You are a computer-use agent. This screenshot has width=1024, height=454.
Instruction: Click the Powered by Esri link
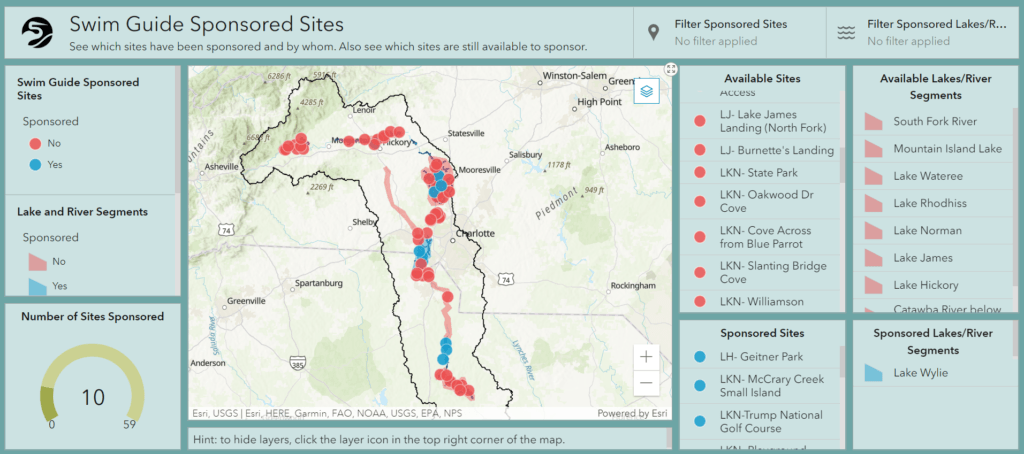click(x=632, y=413)
